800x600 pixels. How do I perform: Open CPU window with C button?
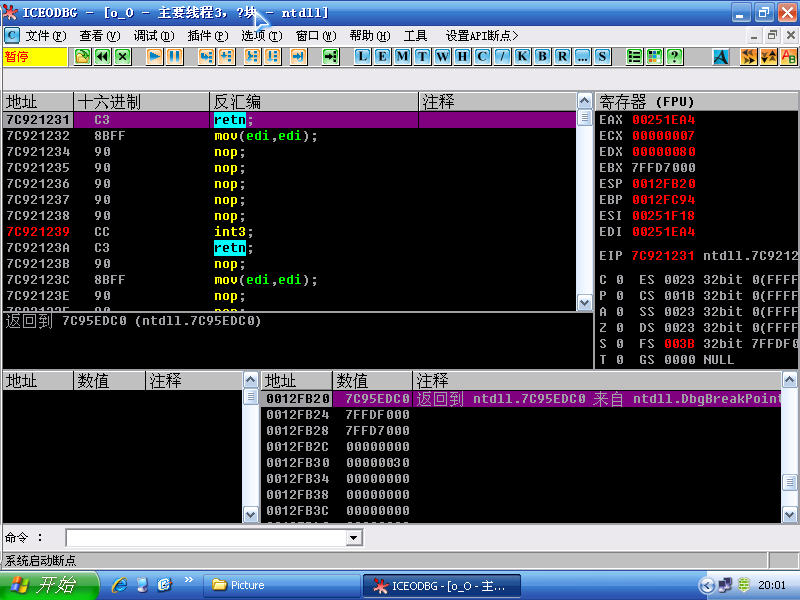pyautogui.click(x=482, y=56)
